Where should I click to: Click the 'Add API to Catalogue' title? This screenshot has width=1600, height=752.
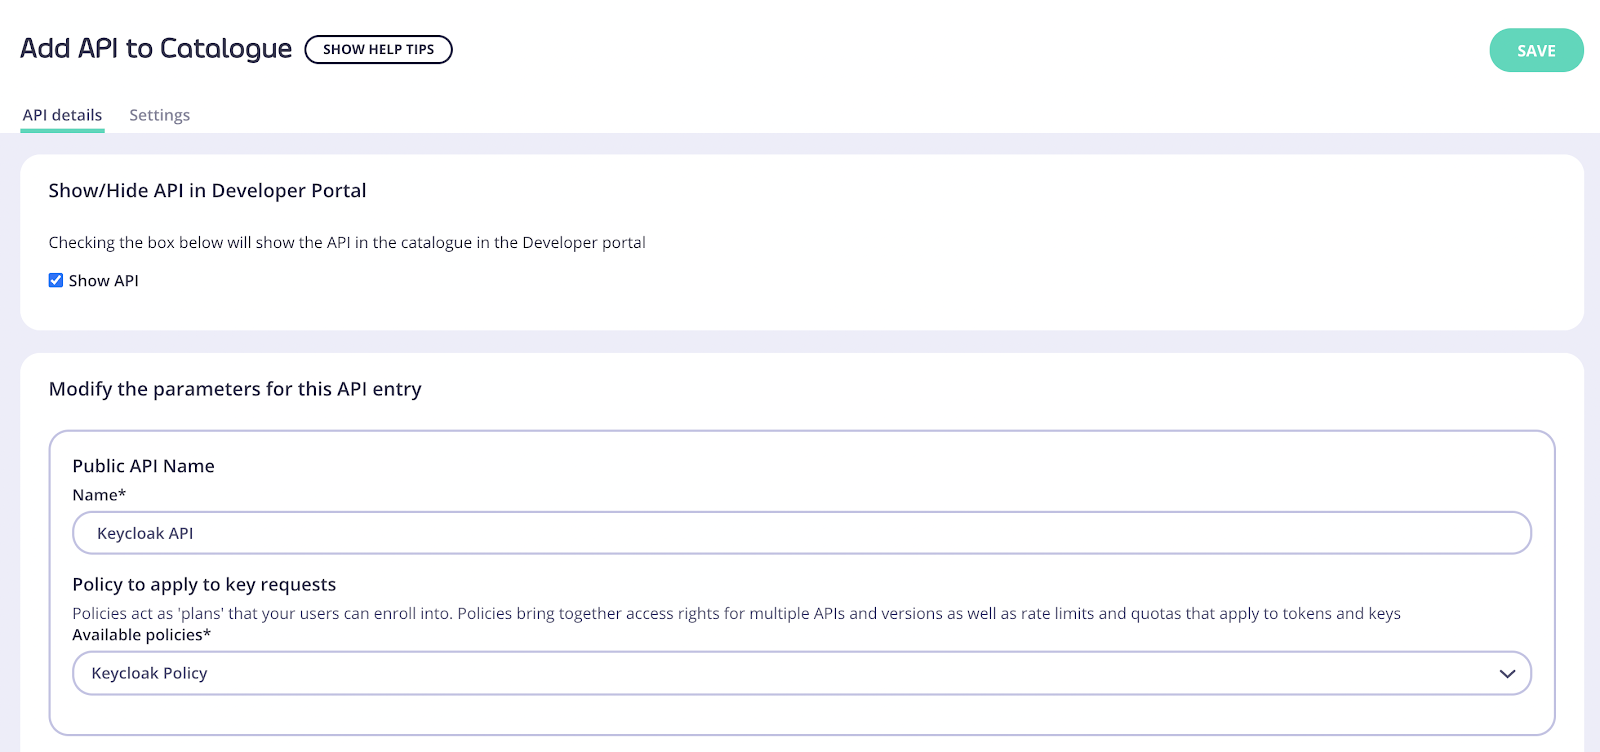point(156,48)
